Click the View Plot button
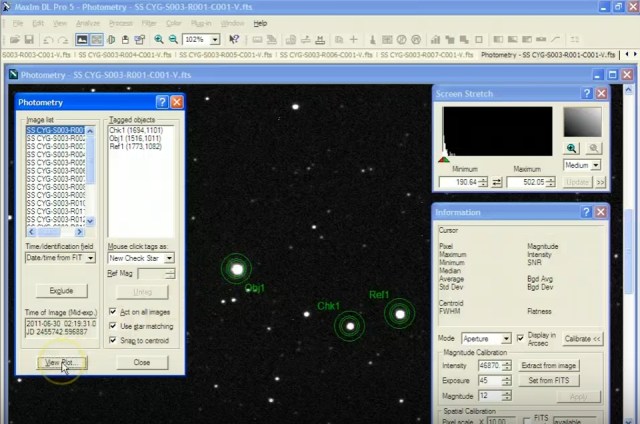The width and height of the screenshot is (640, 424). (60, 362)
